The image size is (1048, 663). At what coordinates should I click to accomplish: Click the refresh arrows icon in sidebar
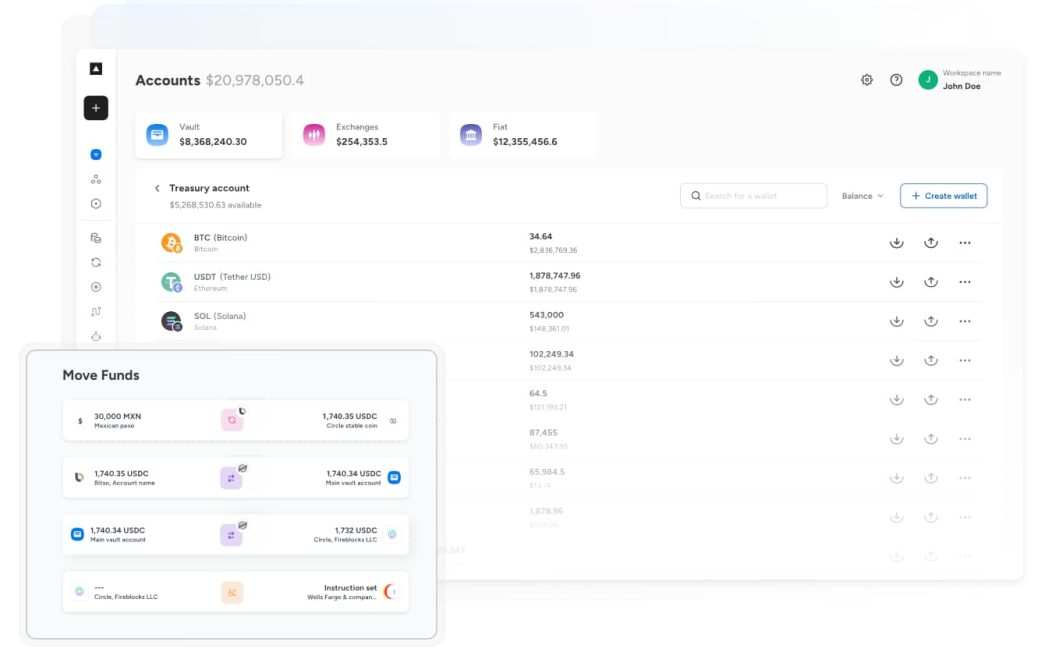point(96,263)
